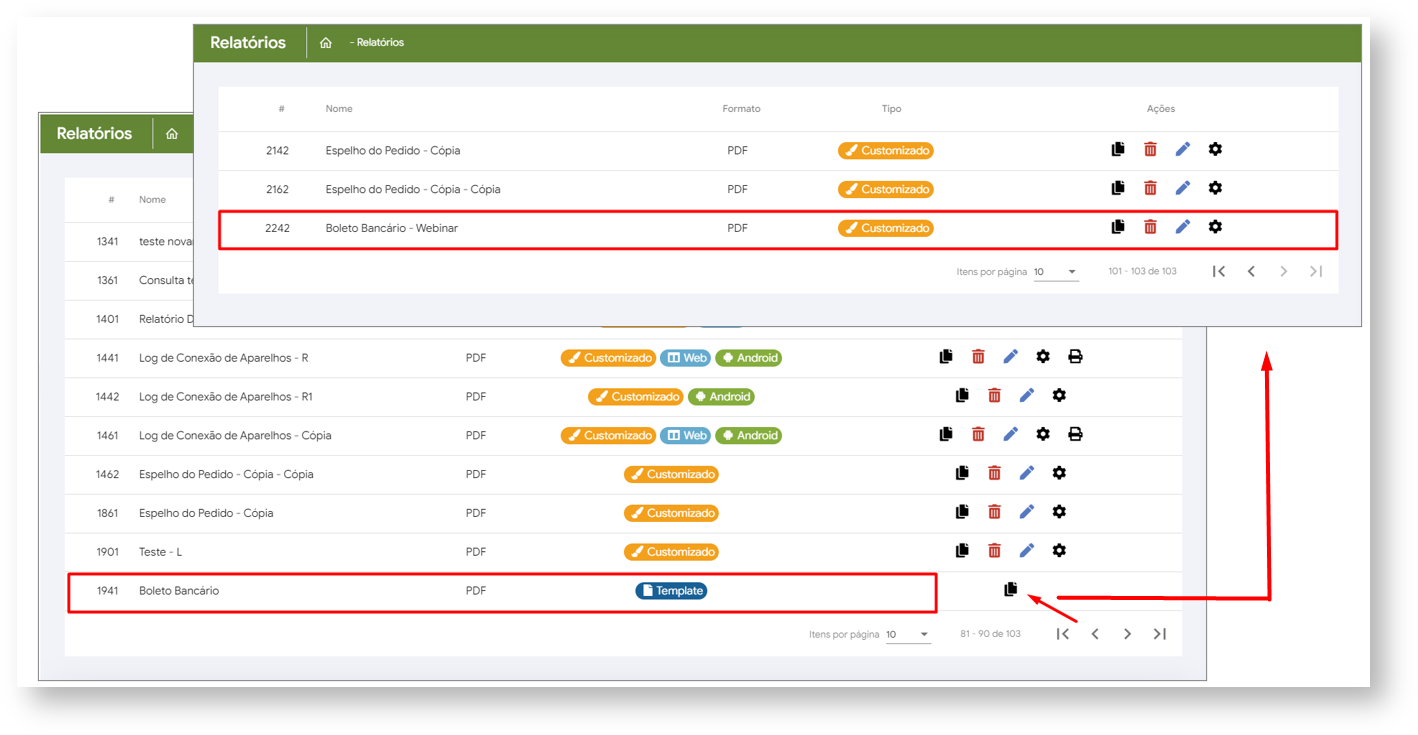1418x735 pixels.
Task: Delete report 1901 Teste - L
Action: point(994,551)
